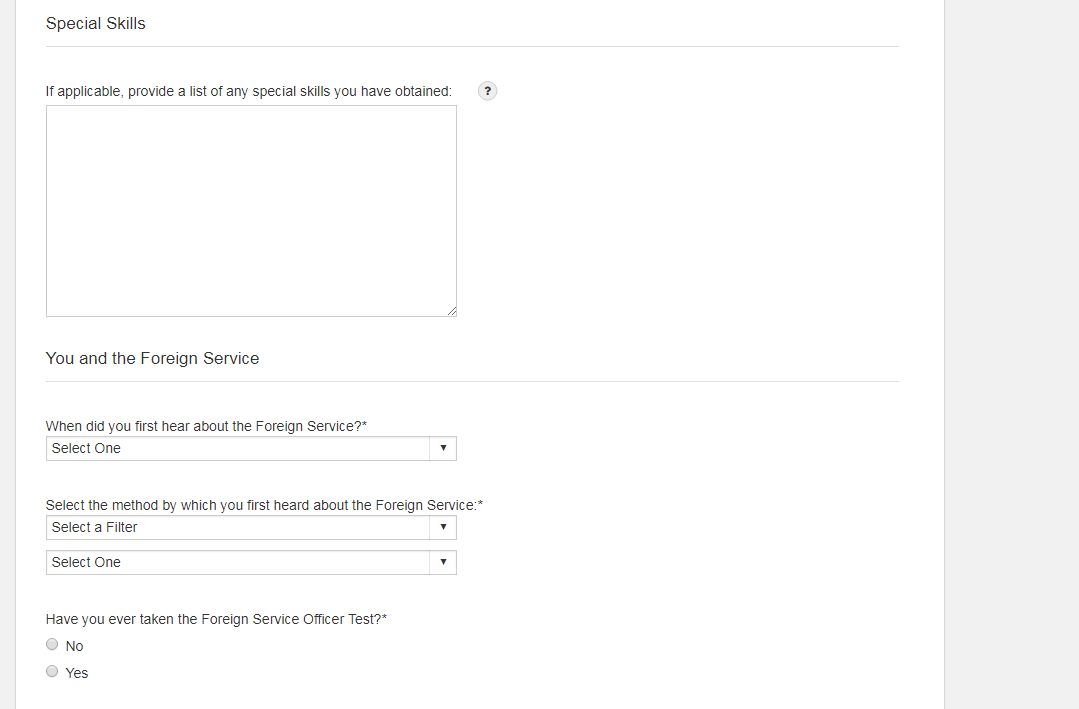
Task: Click the "If applicable, provide a list" label
Action: [x=249, y=92]
